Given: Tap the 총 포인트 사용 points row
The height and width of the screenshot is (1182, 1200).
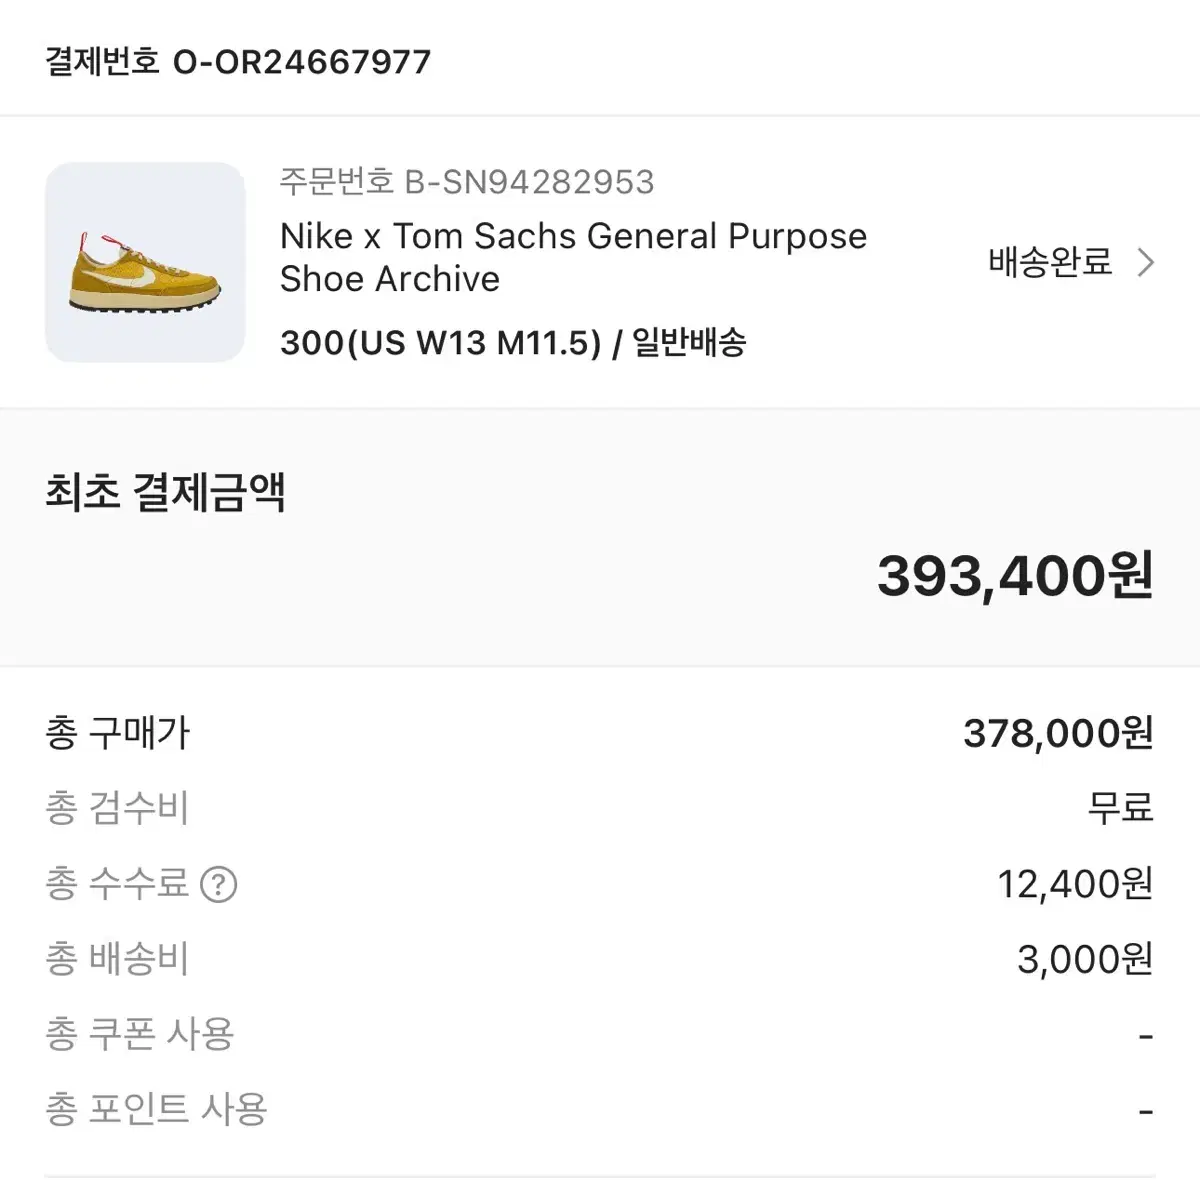Looking at the screenshot, I should click(600, 1109).
